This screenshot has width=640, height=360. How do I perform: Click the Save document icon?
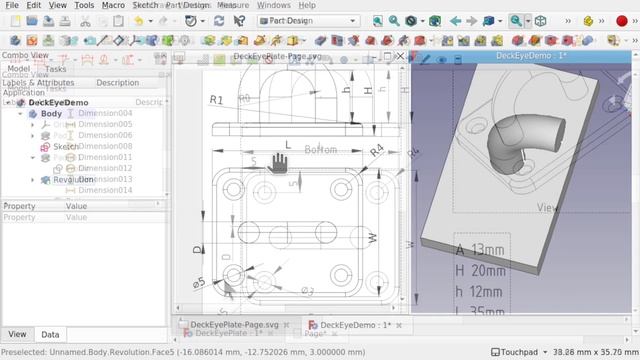pos(48,21)
